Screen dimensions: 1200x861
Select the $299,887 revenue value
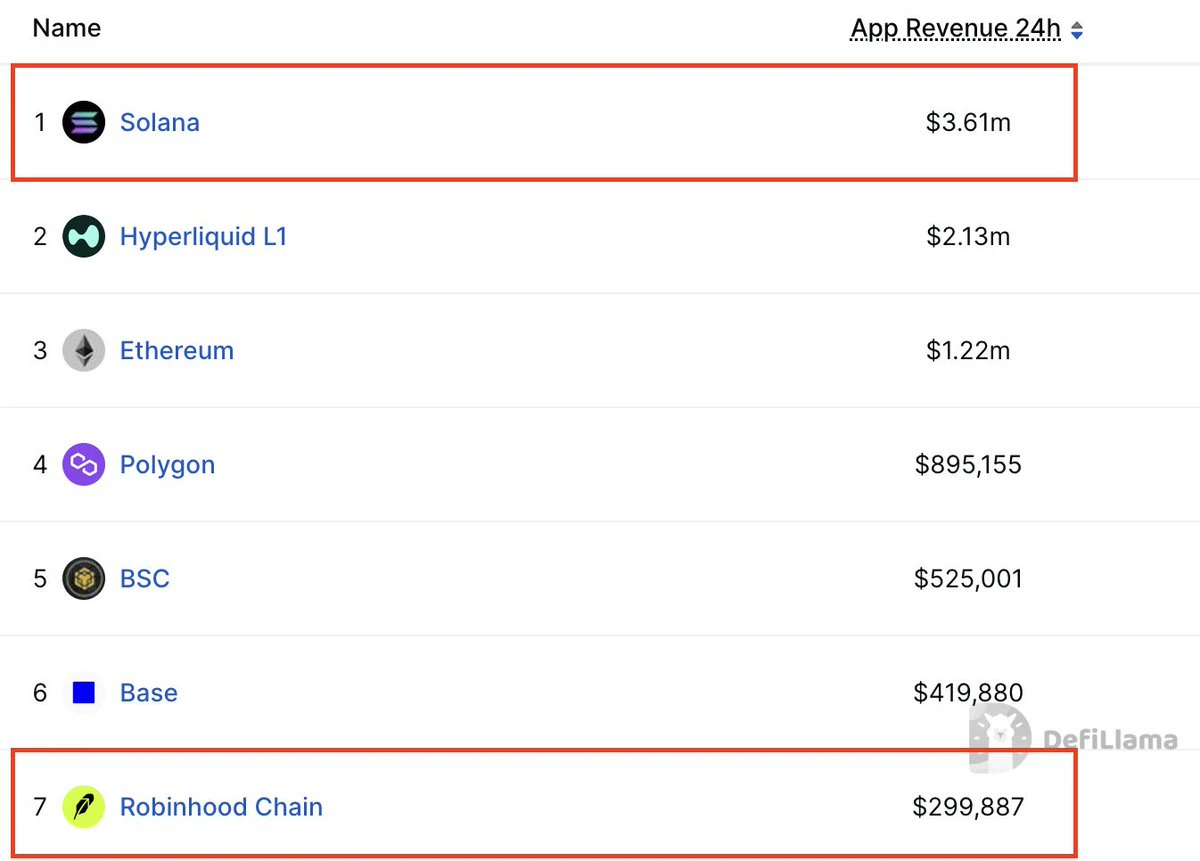coord(968,807)
